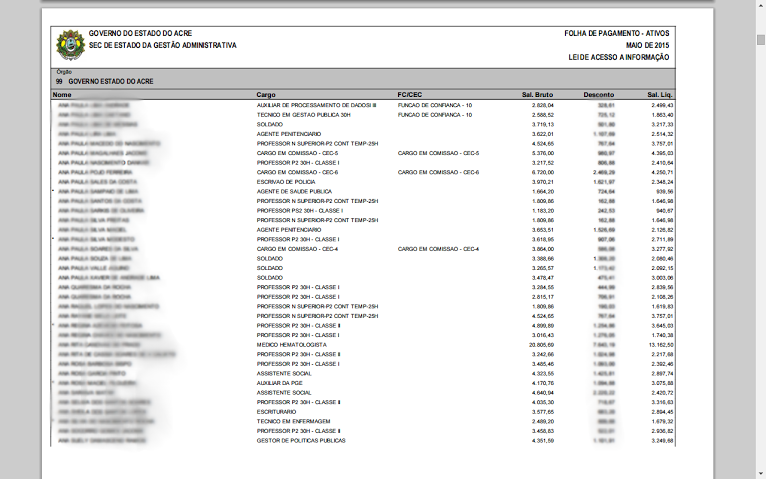The height and width of the screenshot is (479, 766).
Task: Click the FC/CEC column header
Action: (x=410, y=94)
